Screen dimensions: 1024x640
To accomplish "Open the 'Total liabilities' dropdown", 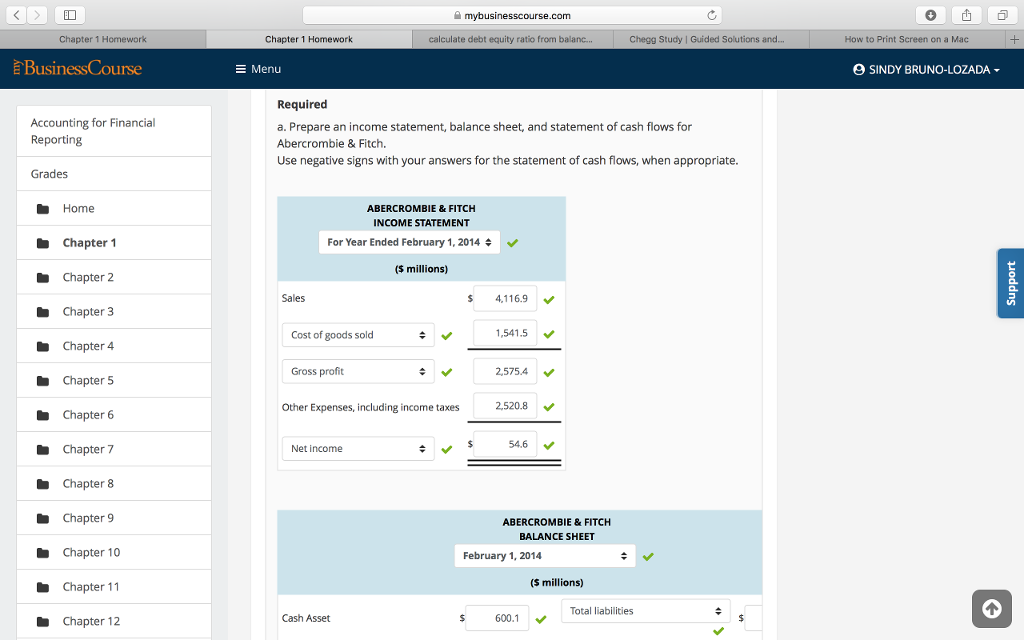I will point(646,611).
